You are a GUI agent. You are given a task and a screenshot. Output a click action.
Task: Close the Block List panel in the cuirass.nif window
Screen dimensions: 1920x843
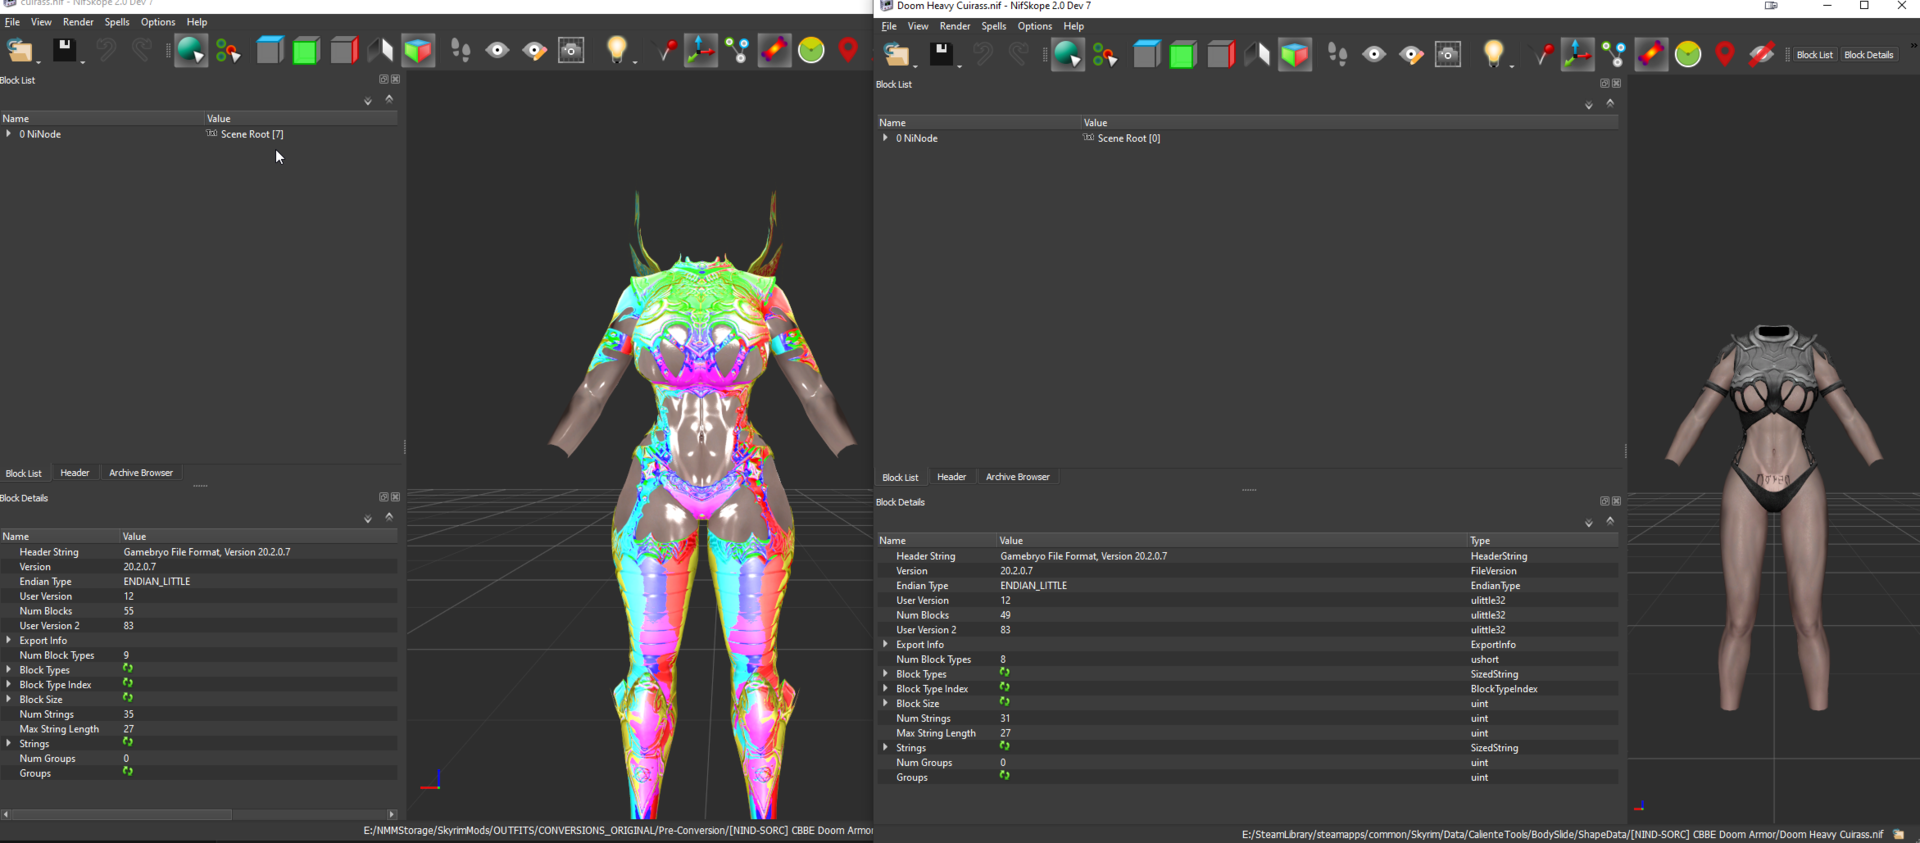396,79
